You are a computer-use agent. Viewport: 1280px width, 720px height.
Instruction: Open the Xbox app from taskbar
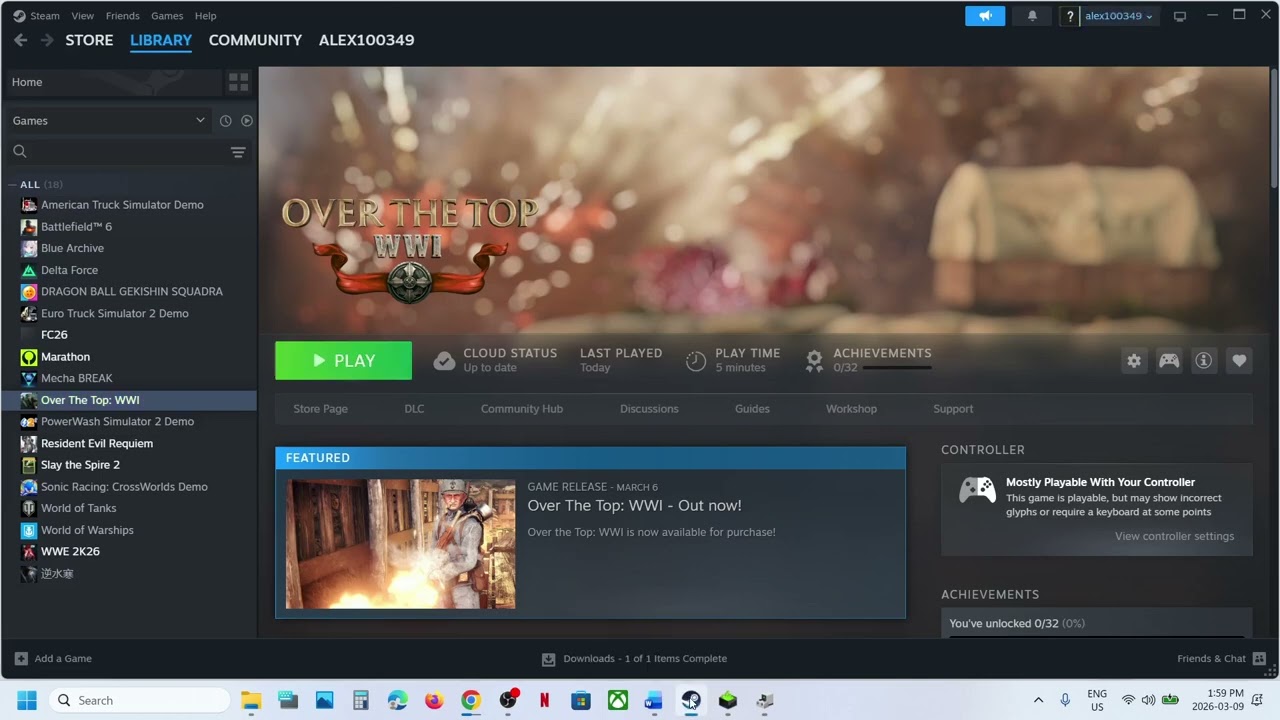(x=618, y=700)
